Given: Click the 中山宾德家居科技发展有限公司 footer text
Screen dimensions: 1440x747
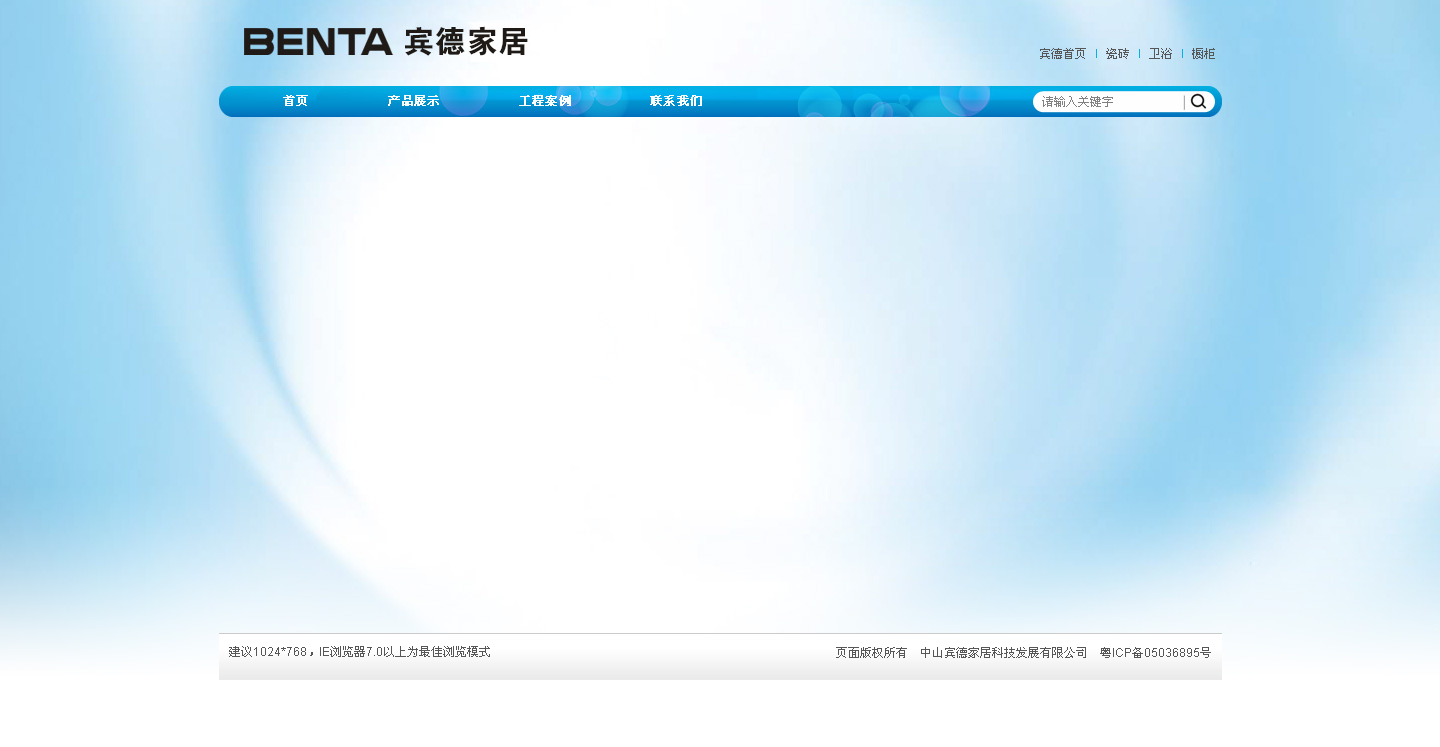Looking at the screenshot, I should click(1003, 653).
